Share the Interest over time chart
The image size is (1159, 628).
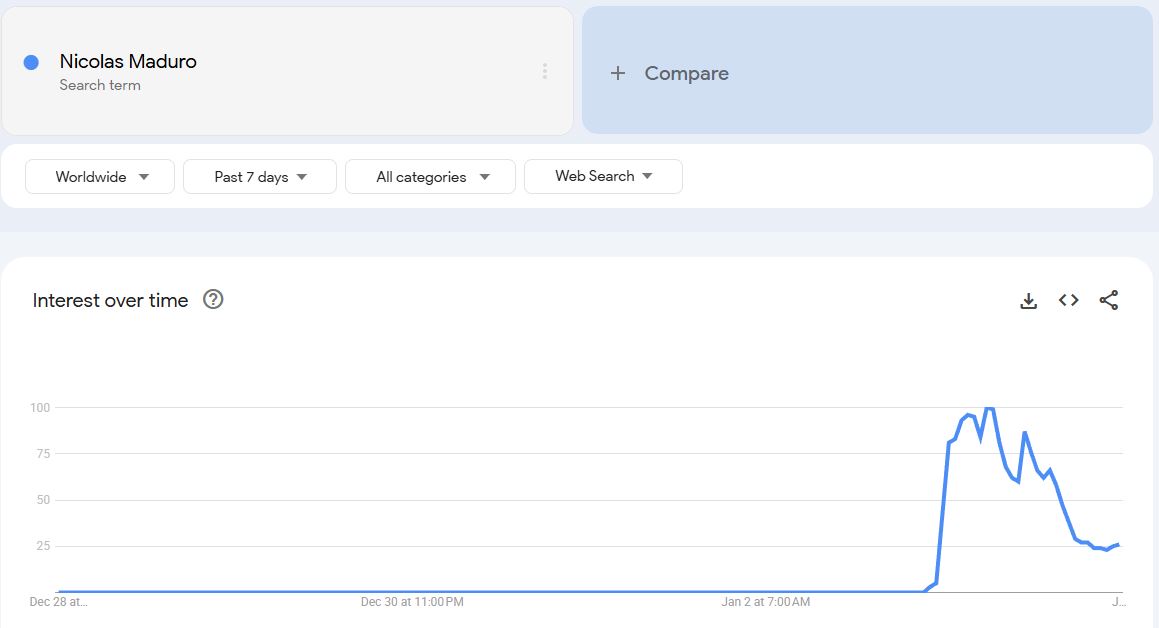[x=1108, y=300]
